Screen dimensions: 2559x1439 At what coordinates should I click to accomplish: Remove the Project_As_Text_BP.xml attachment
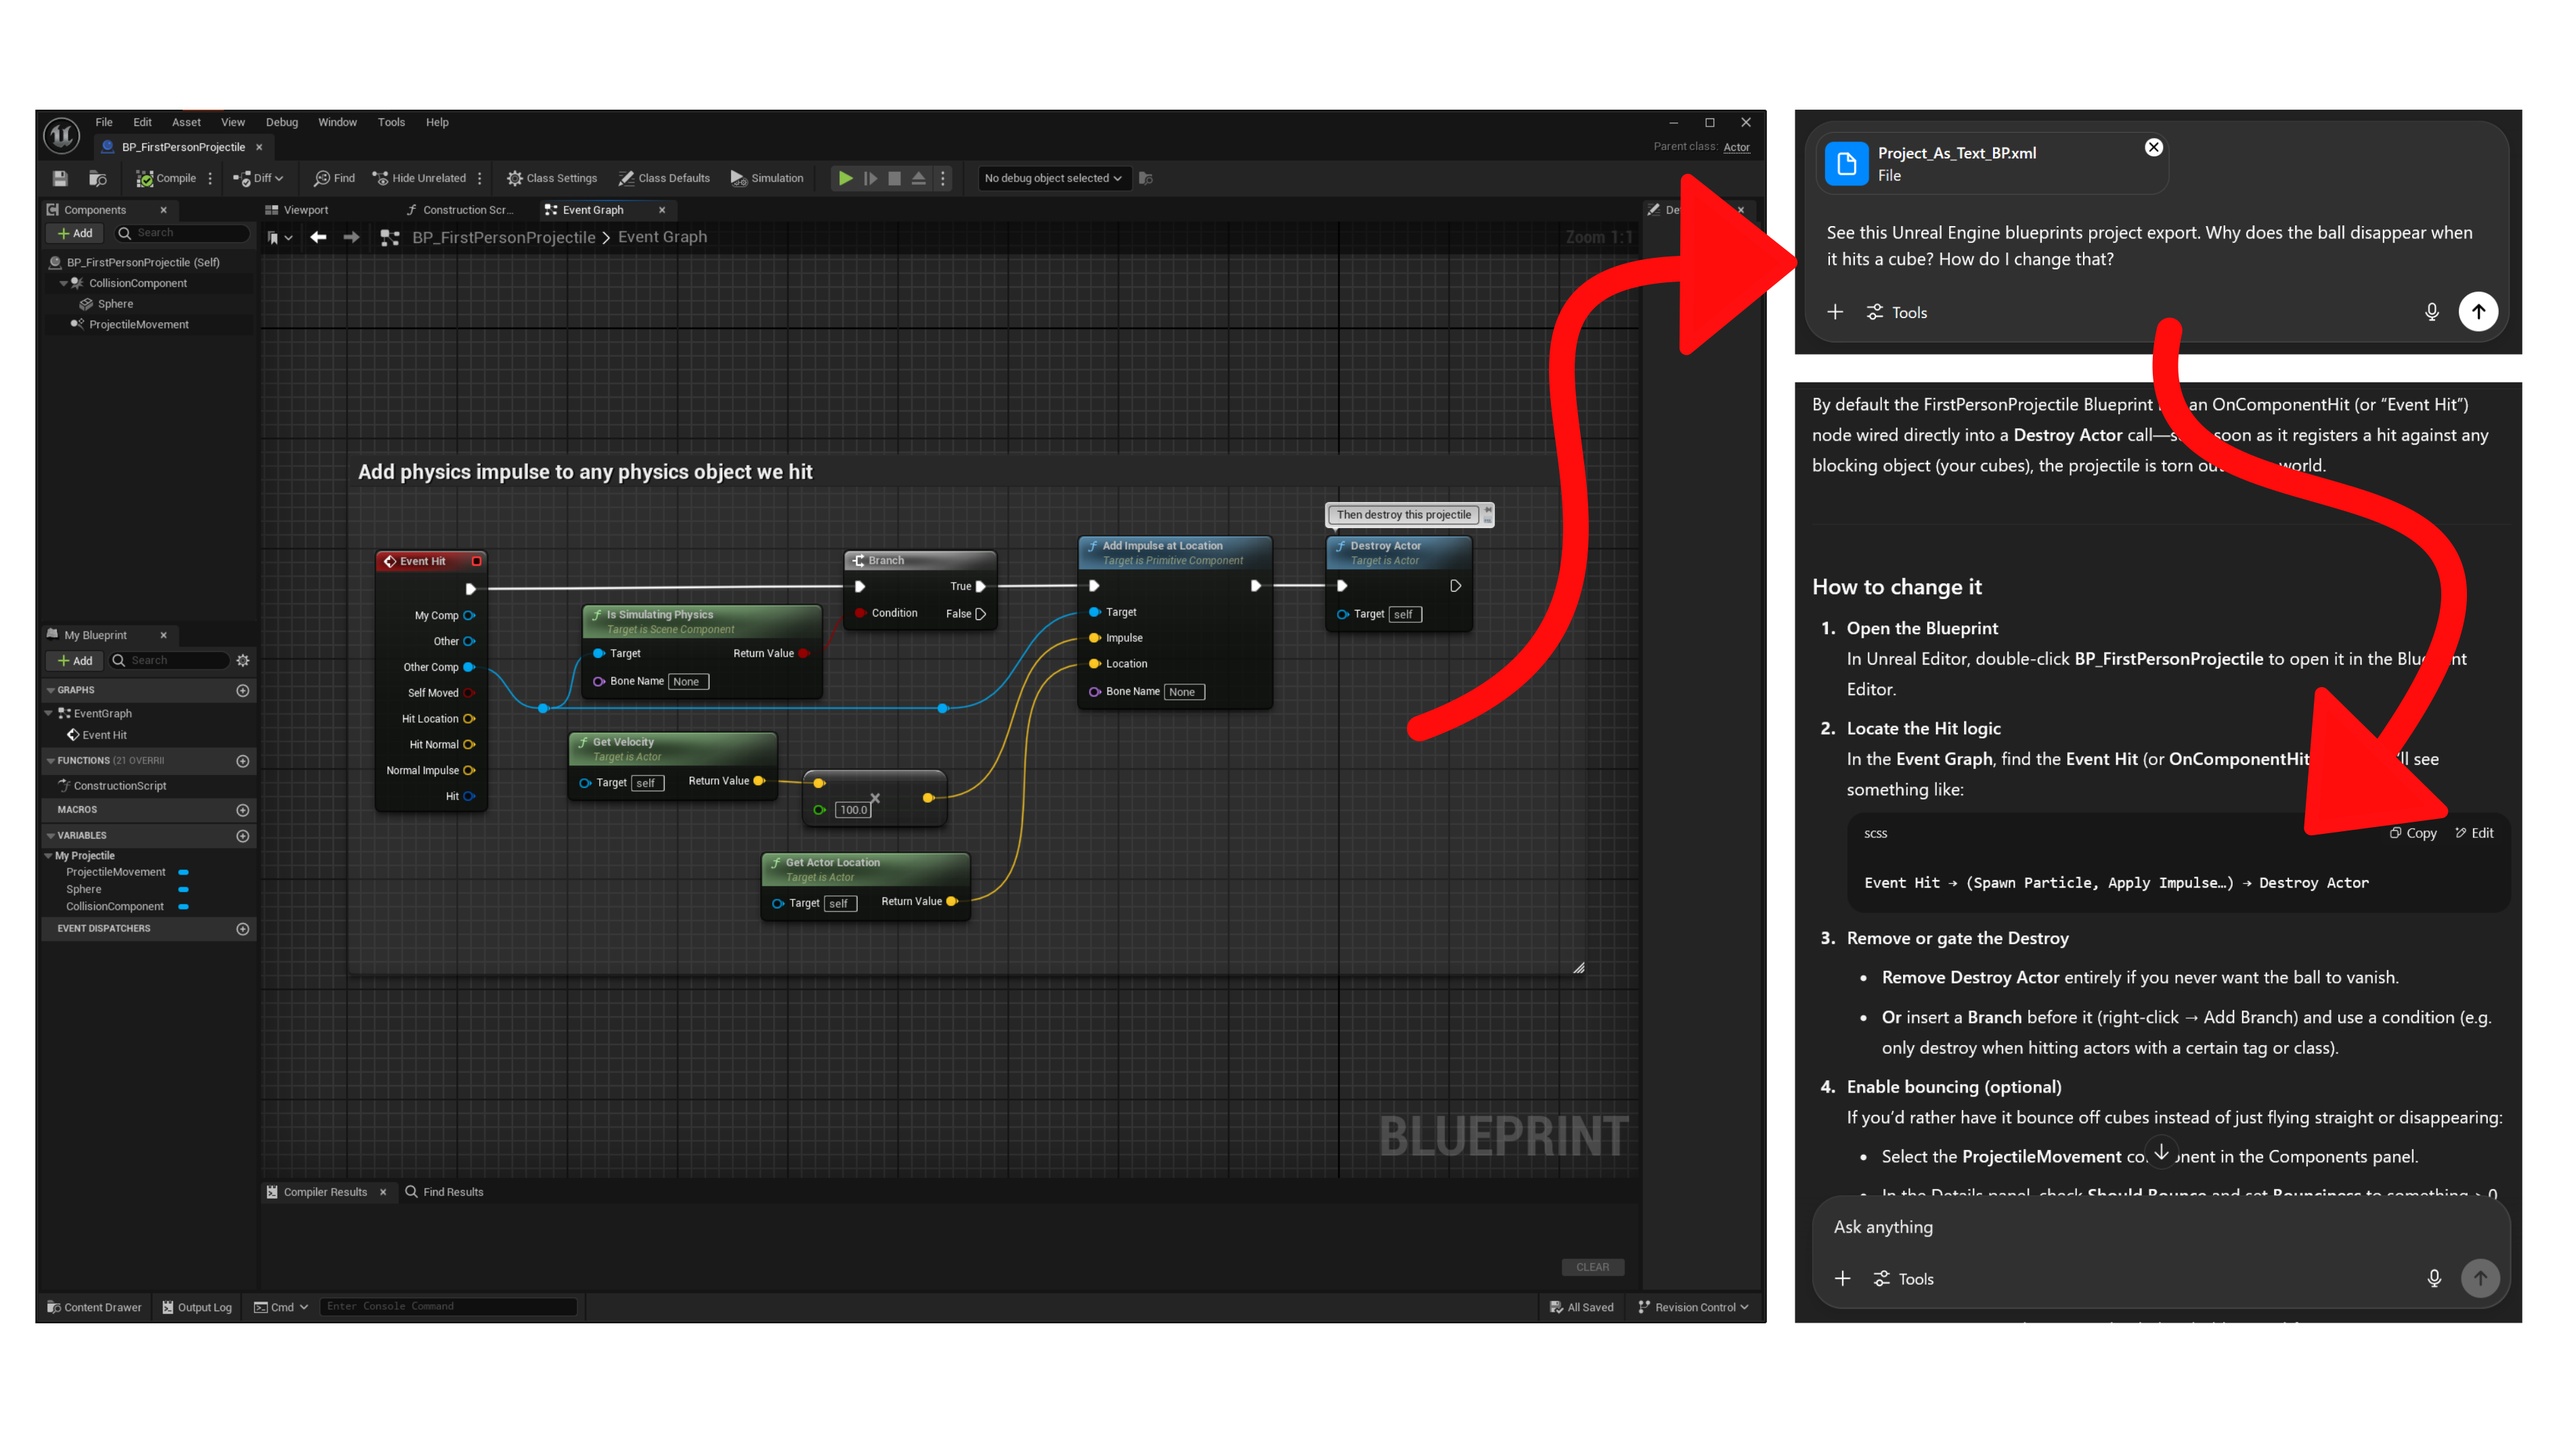point(2153,148)
